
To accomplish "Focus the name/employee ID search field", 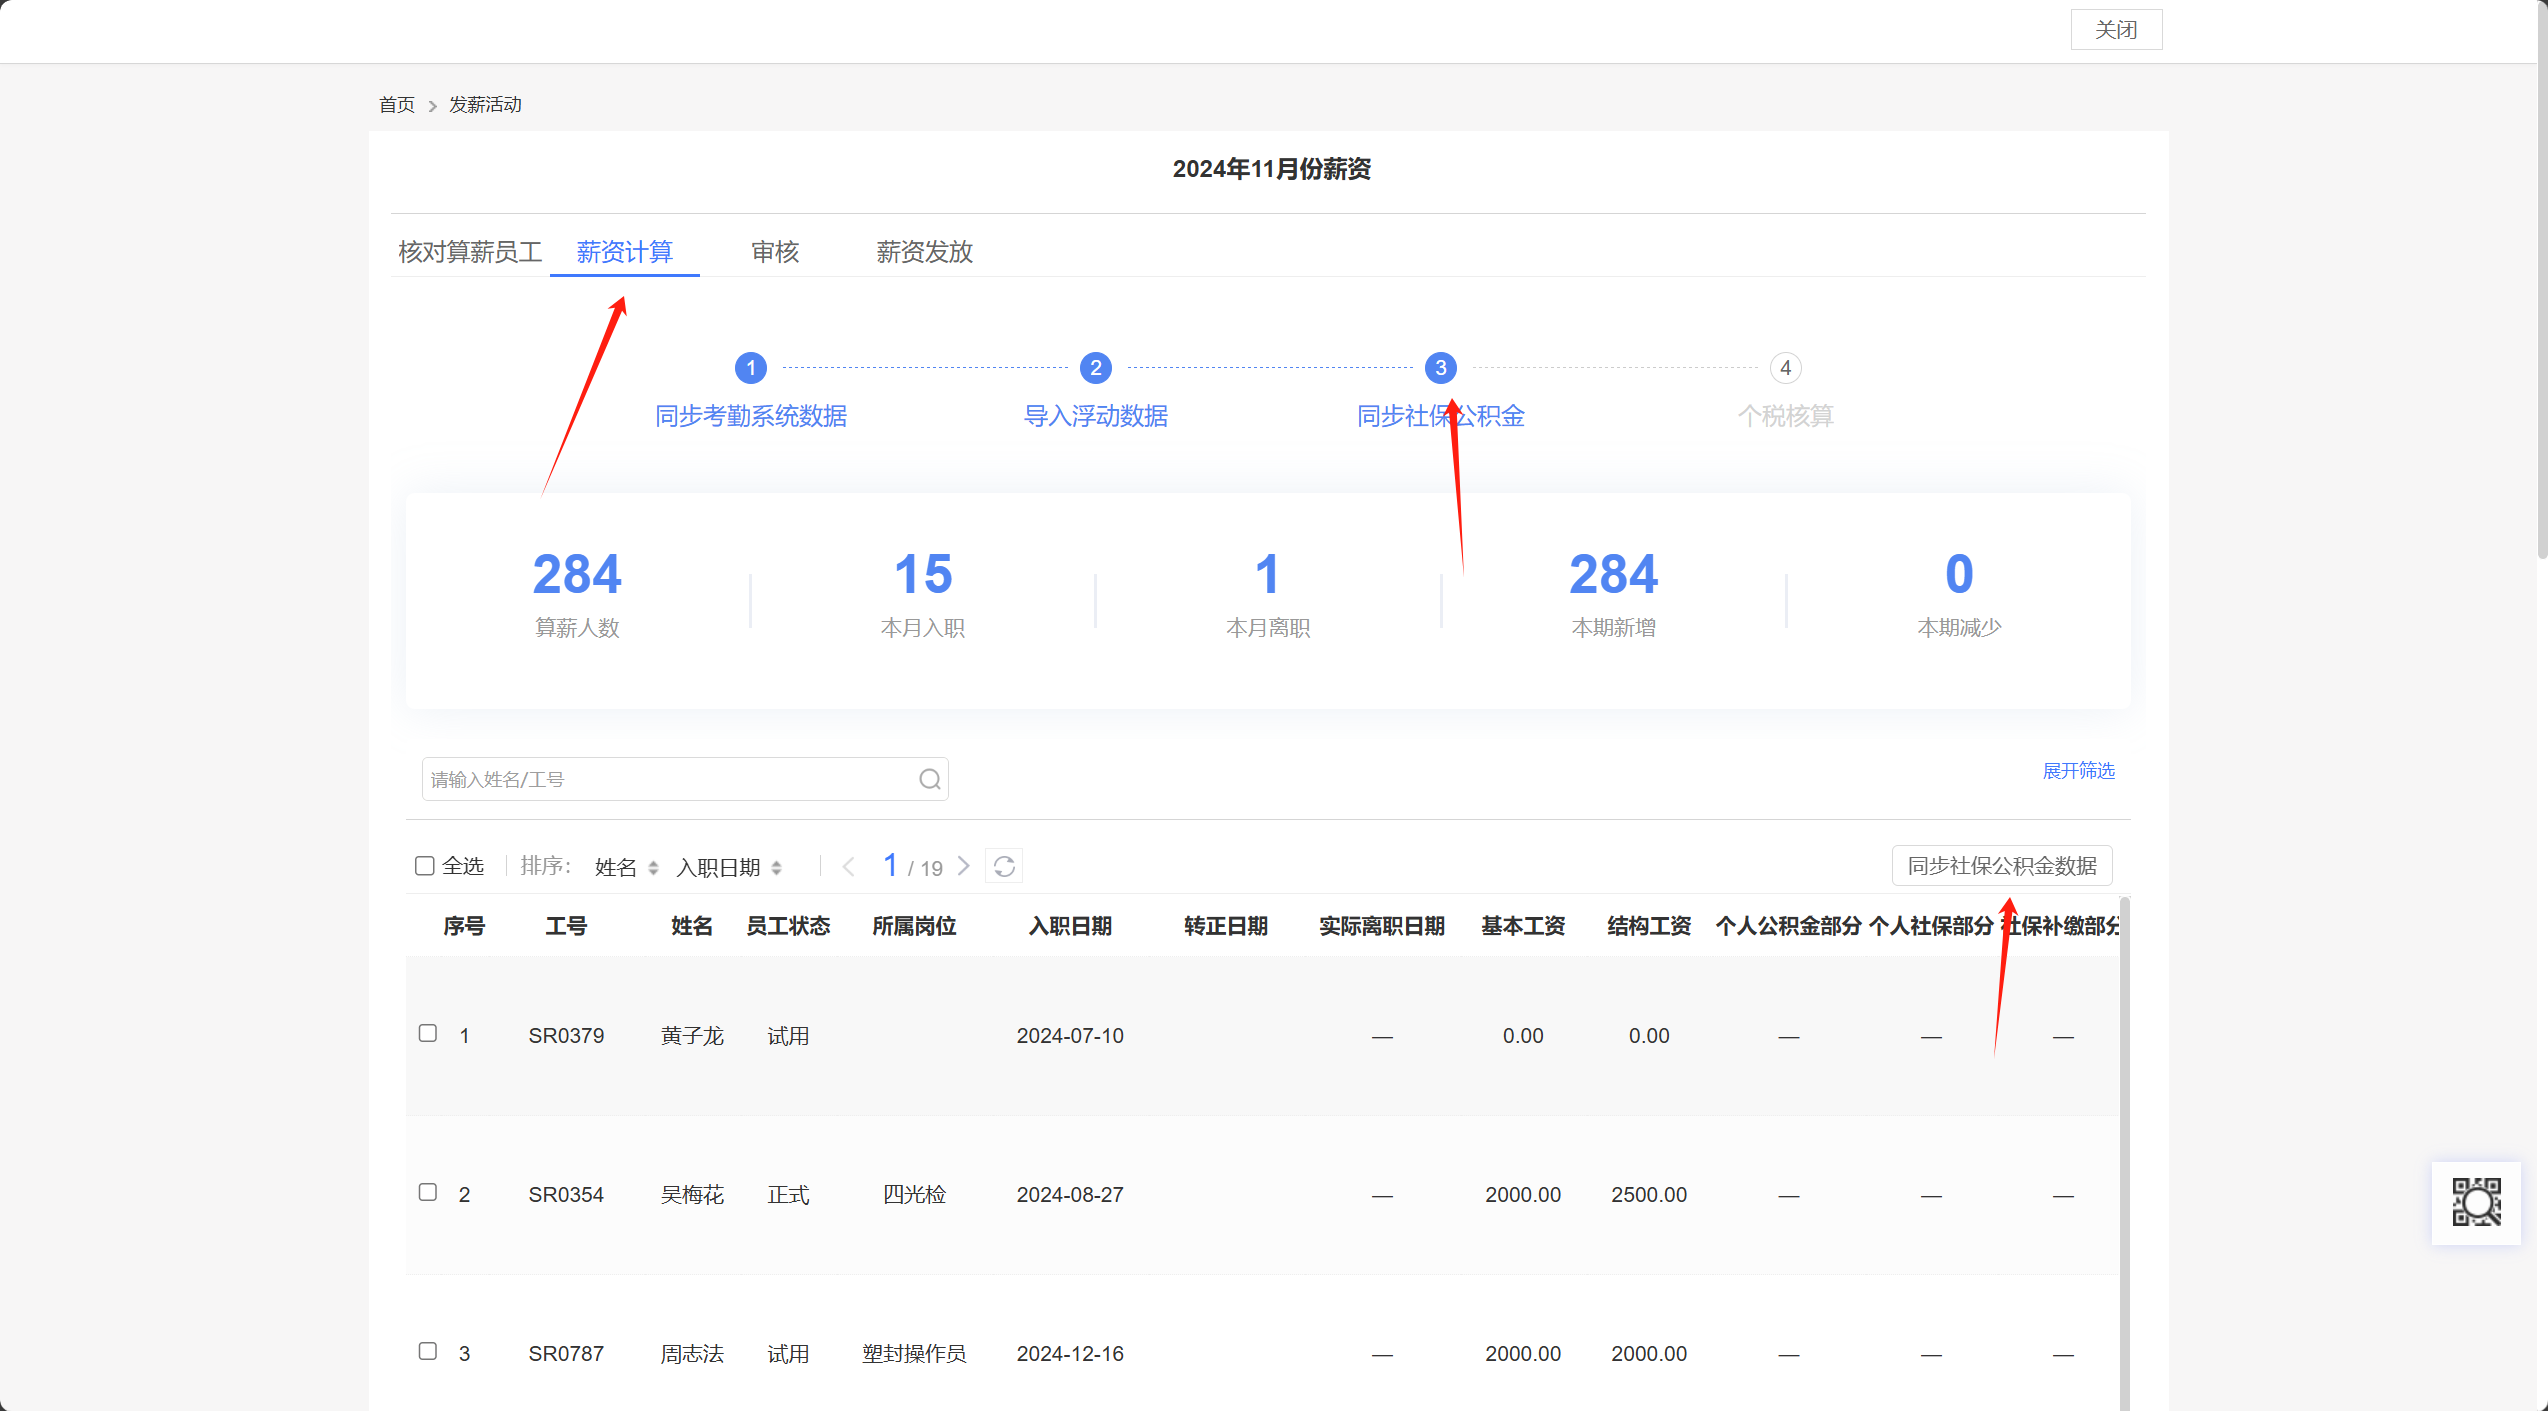I will [x=670, y=779].
